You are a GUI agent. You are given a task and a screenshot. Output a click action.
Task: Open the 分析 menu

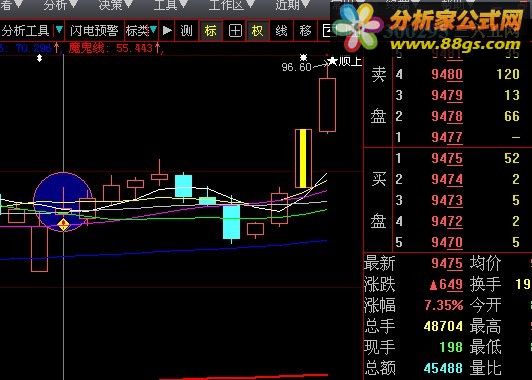[x=60, y=5]
